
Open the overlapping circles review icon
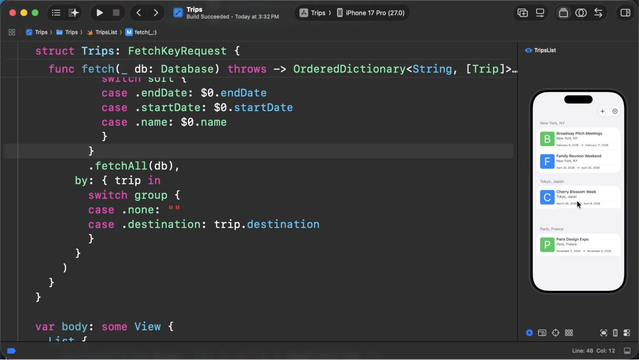pyautogui.click(x=581, y=13)
